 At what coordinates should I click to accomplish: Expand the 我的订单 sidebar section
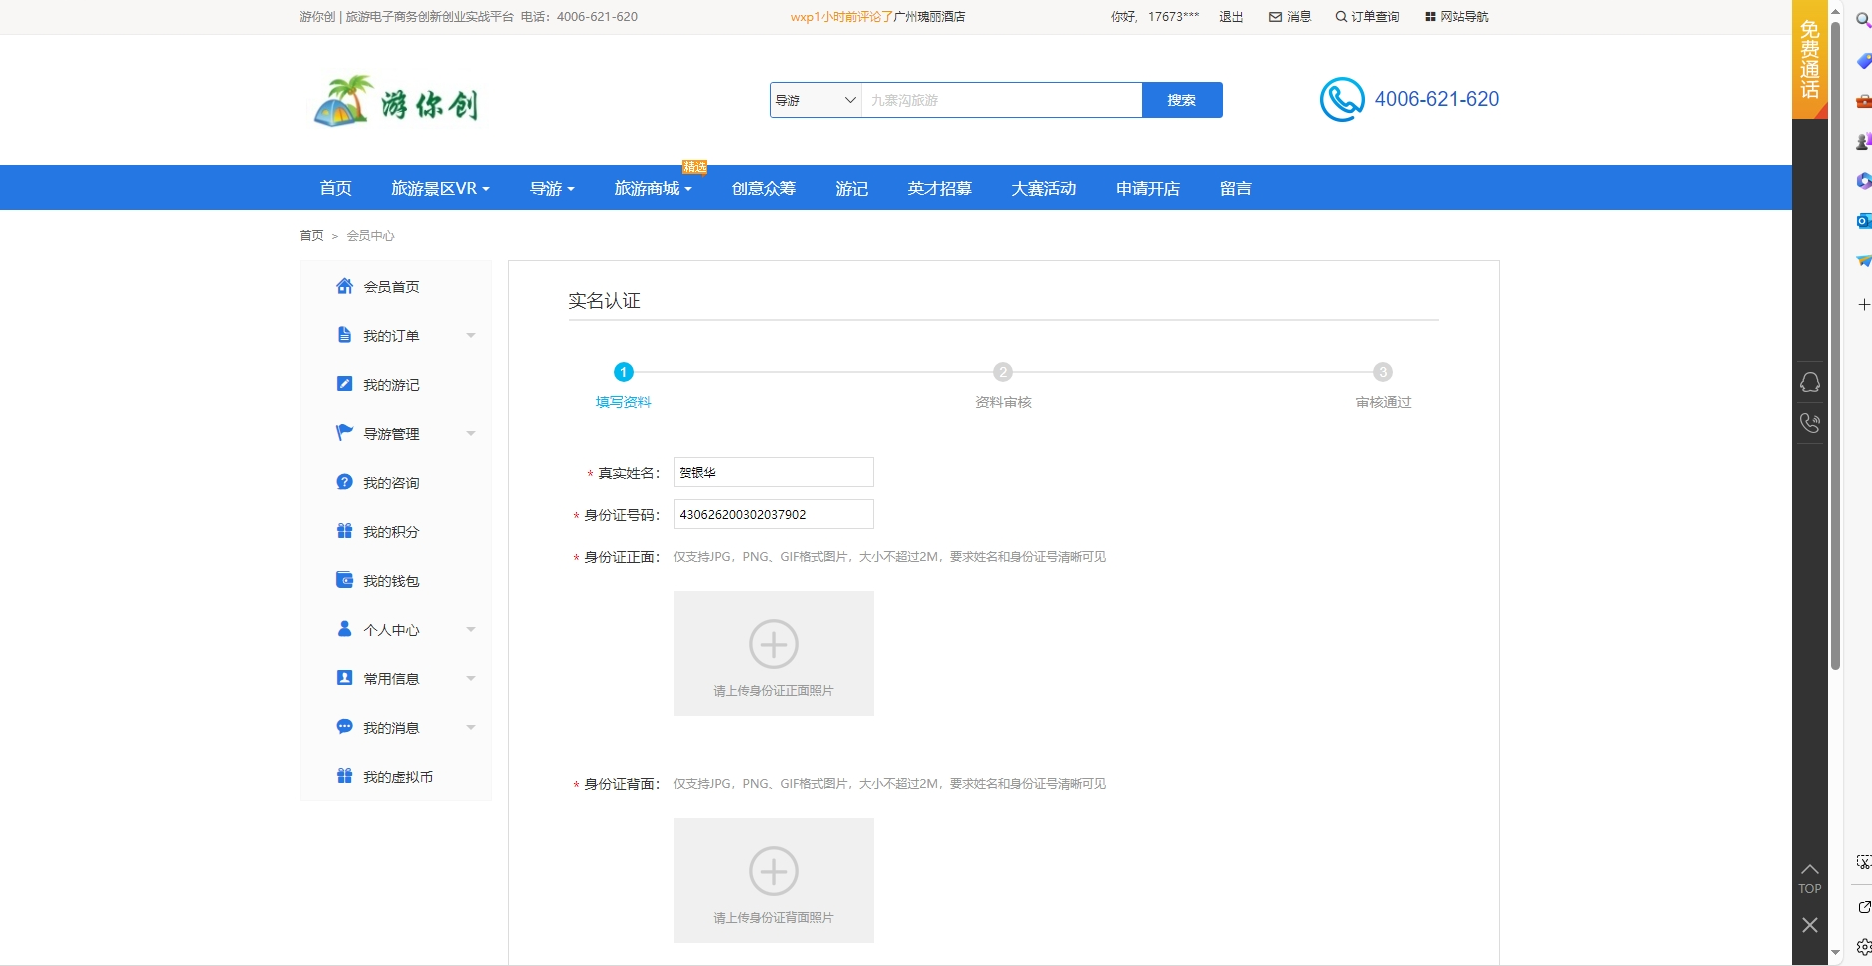[x=470, y=336]
